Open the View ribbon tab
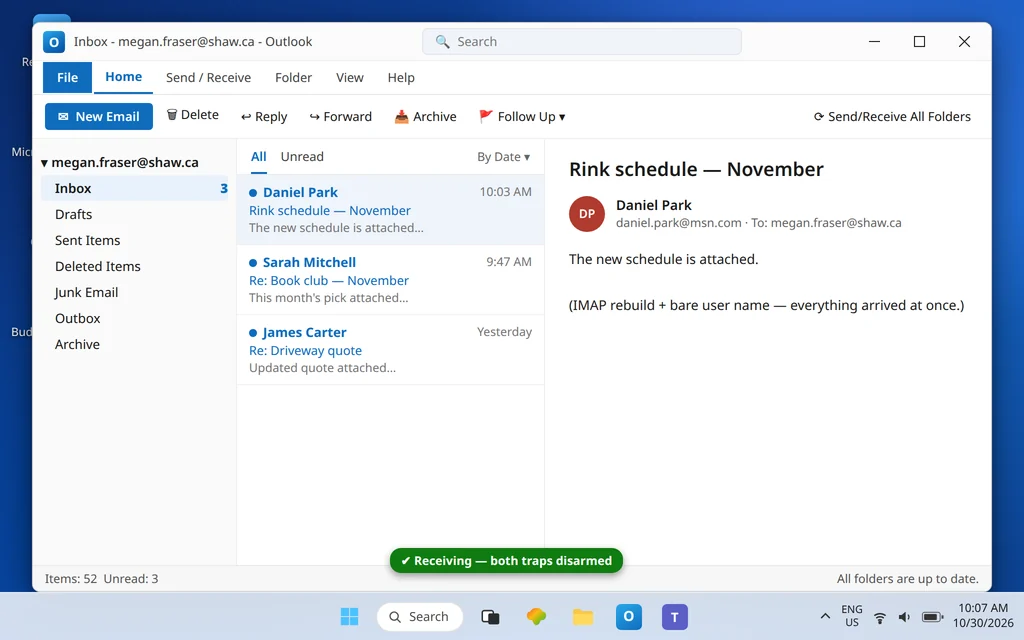The width and height of the screenshot is (1024, 640). coord(349,78)
